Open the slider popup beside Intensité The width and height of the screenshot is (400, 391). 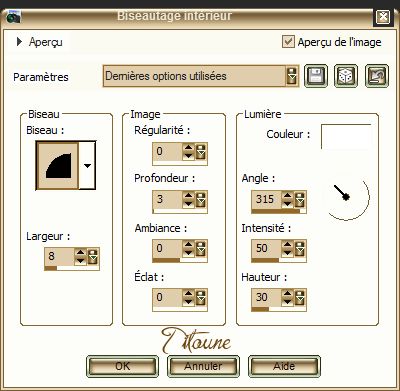coord(300,248)
